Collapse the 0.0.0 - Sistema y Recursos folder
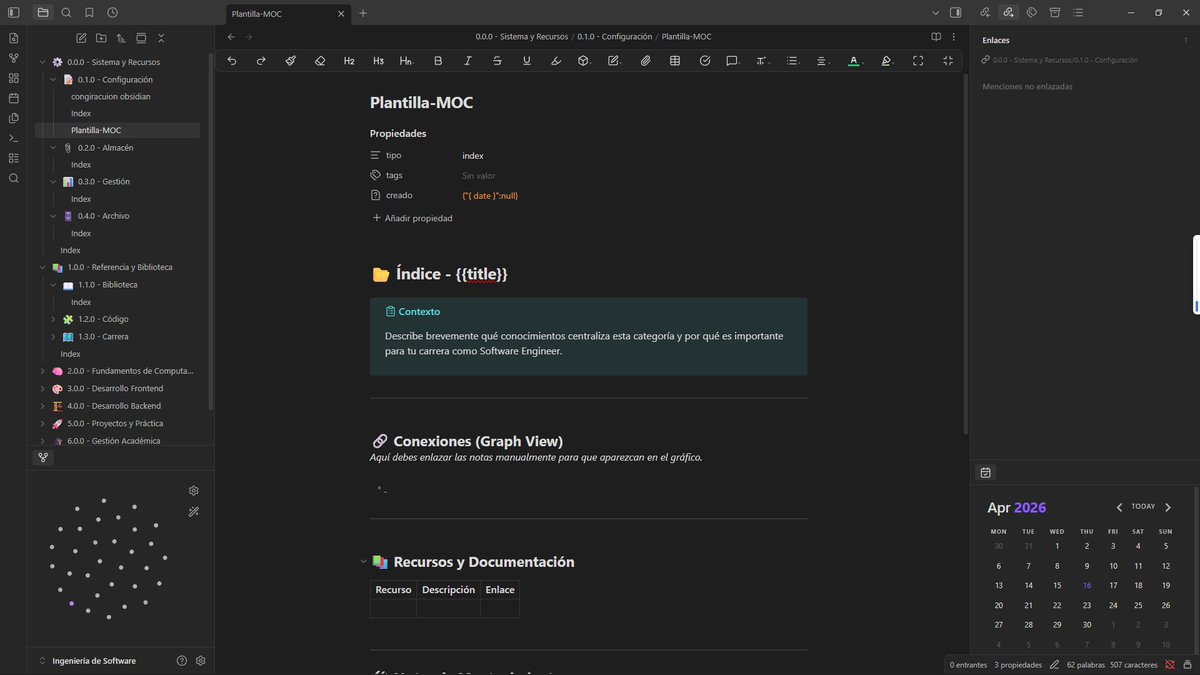Screen dimensions: 1200x675 pyautogui.click(x=42, y=62)
